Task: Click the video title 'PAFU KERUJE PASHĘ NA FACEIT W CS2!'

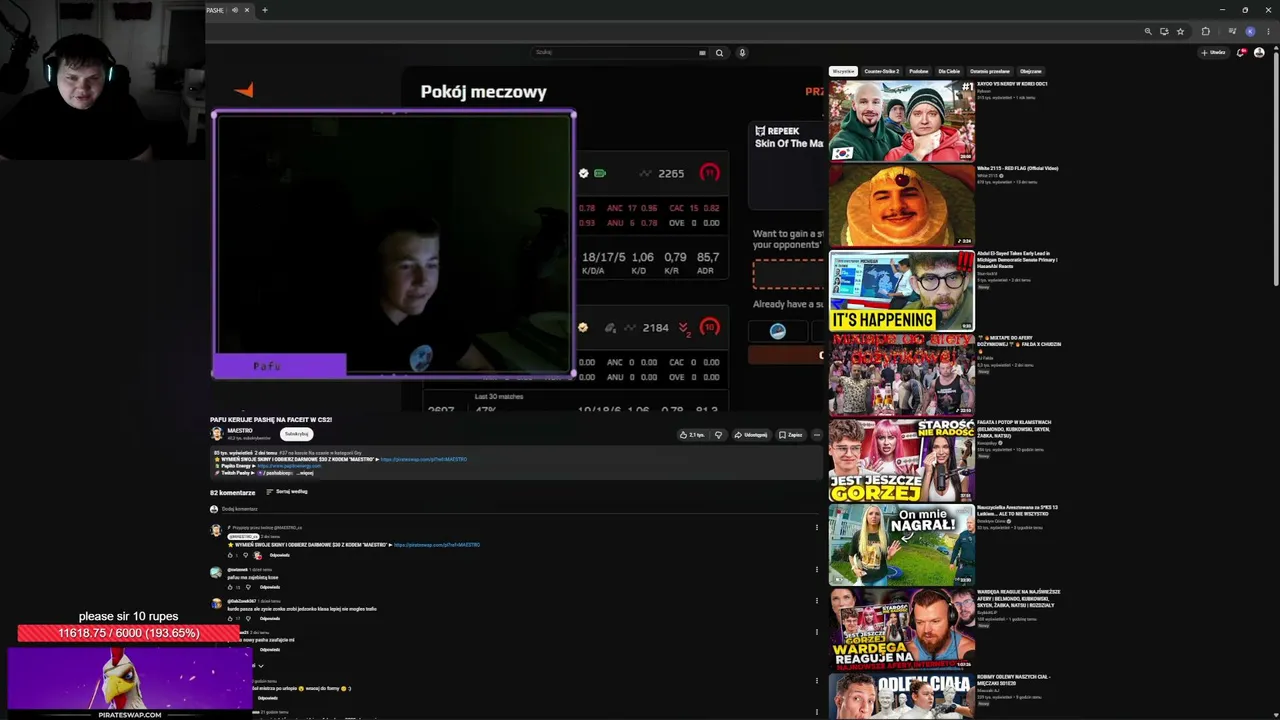Action: click(271, 420)
